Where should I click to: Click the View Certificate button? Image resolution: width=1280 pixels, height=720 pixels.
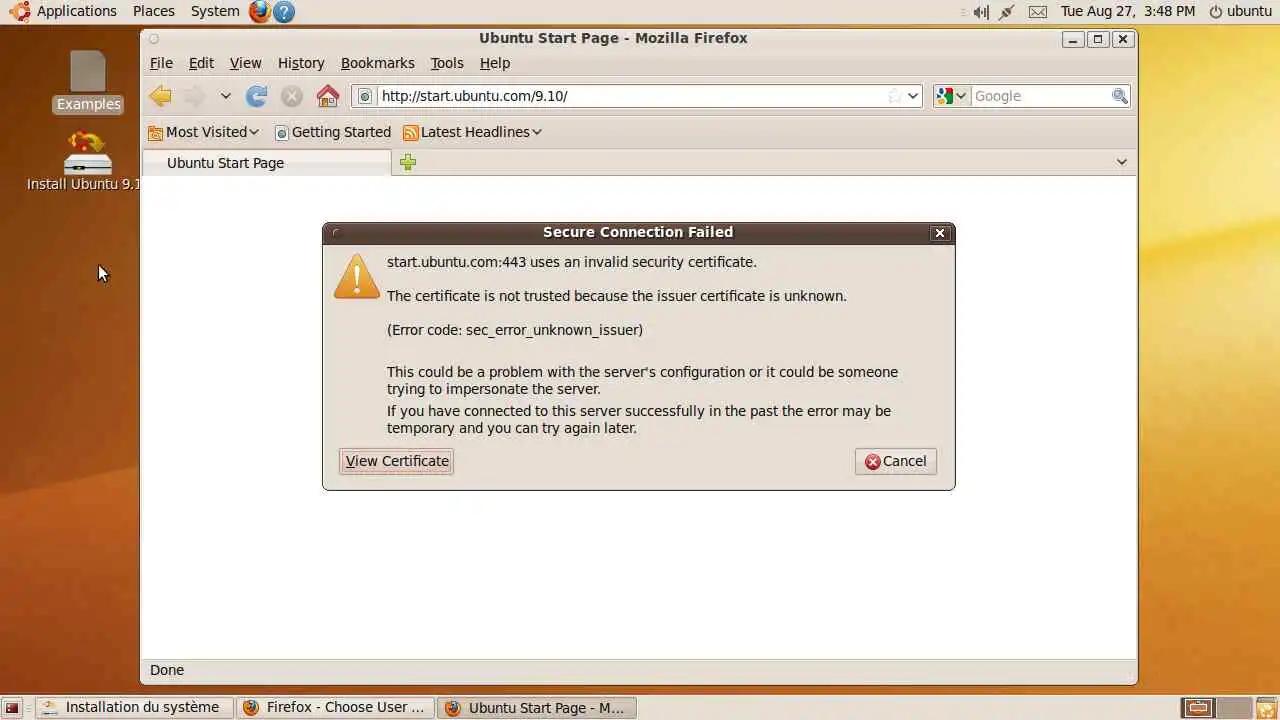click(397, 461)
